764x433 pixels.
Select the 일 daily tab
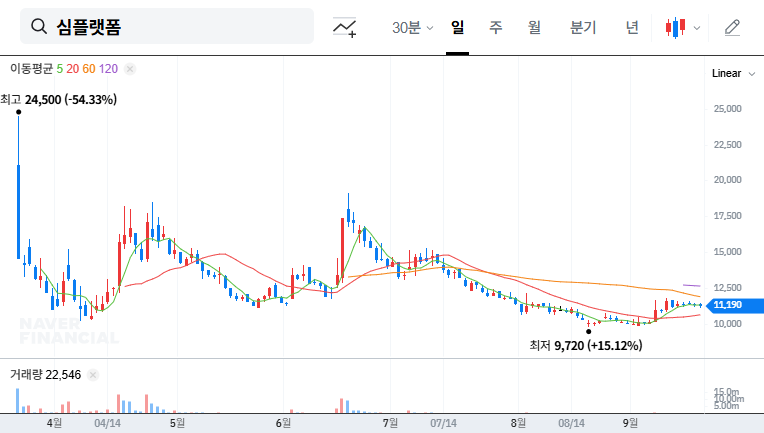(x=457, y=27)
